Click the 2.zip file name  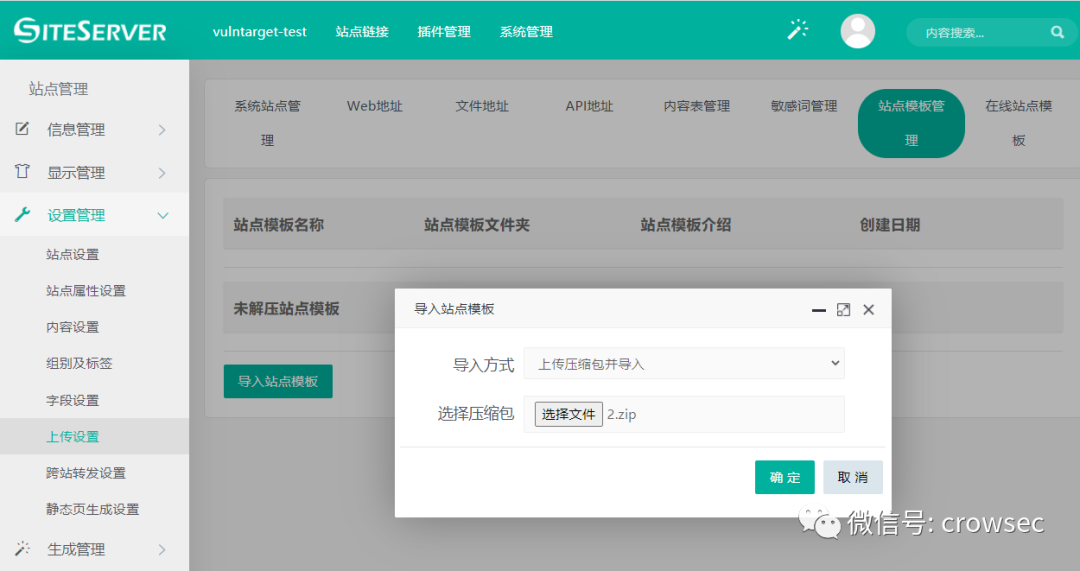[x=621, y=415]
